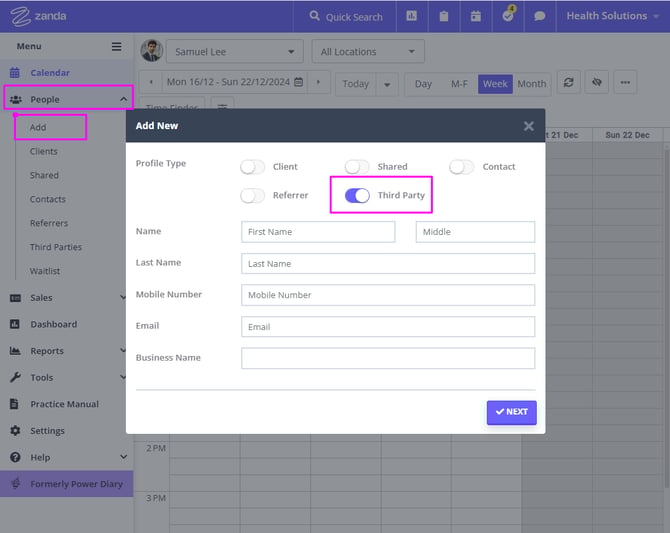Expand the Health Solutions account menu
The image size is (670, 533).
612,16
